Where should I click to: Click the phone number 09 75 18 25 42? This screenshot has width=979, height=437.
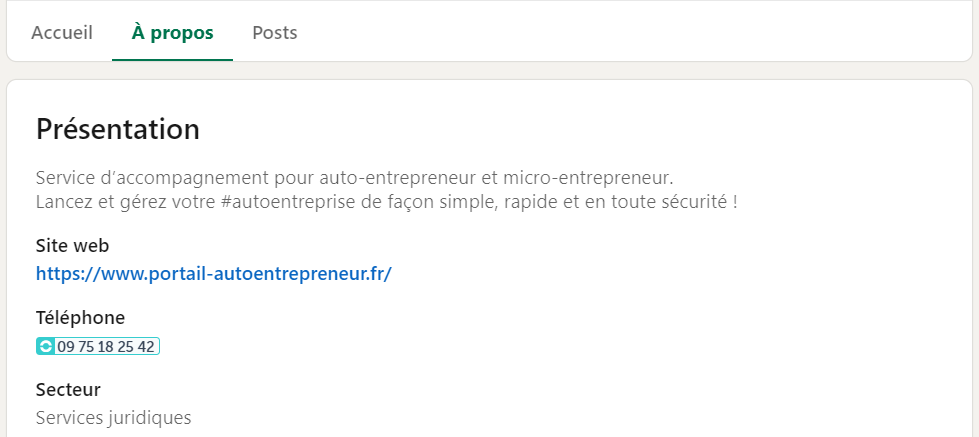pos(106,346)
